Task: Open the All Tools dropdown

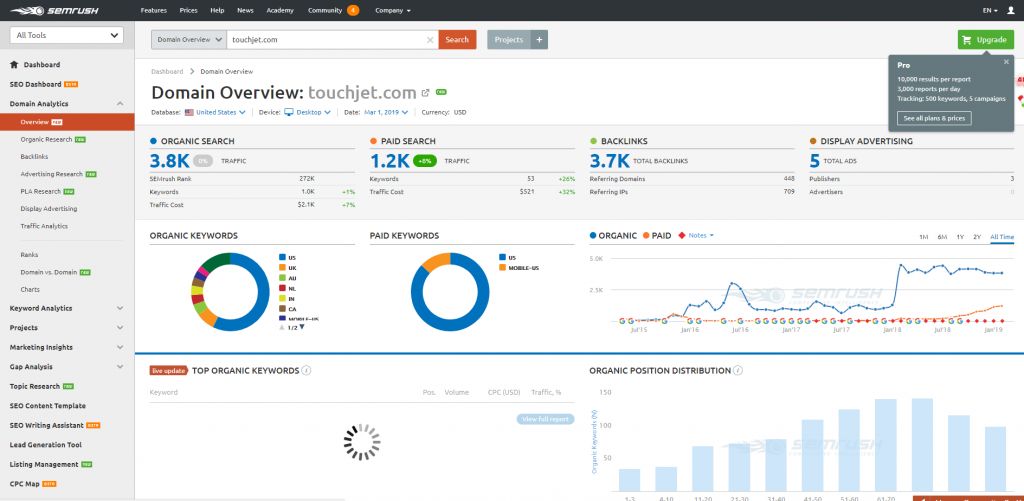Action: (x=65, y=35)
